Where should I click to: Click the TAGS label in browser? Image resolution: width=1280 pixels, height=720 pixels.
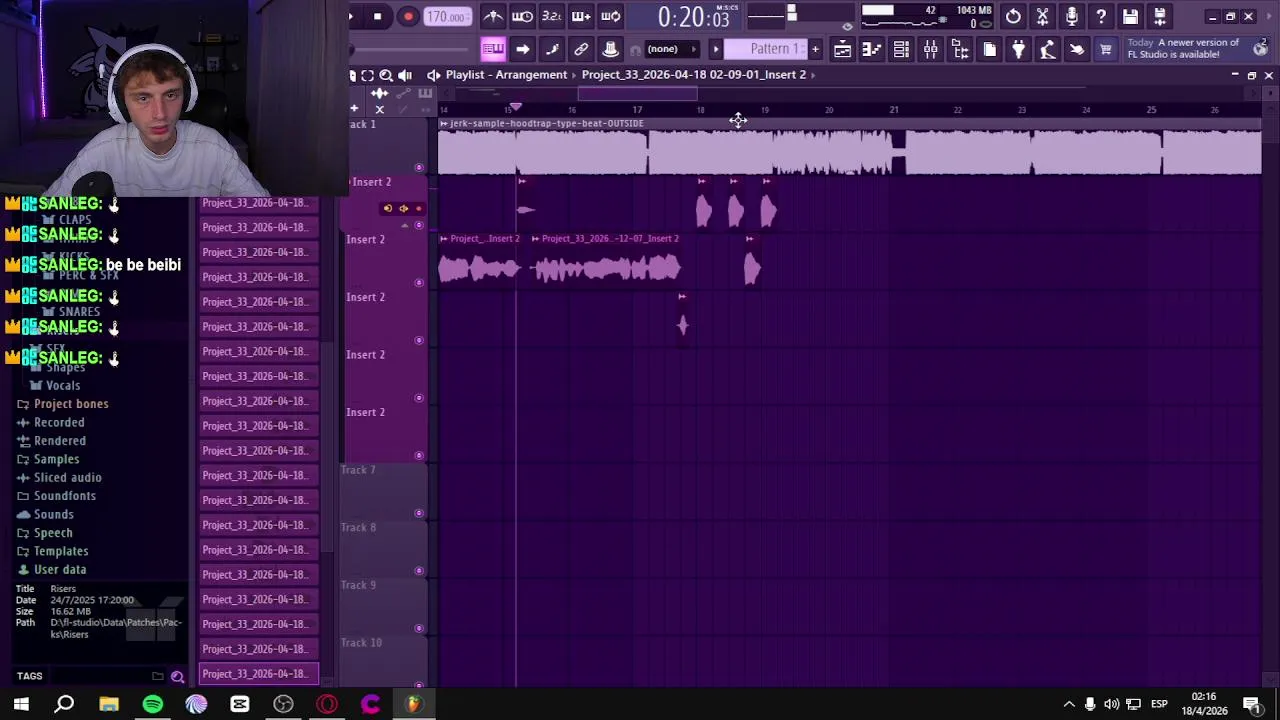pos(29,676)
